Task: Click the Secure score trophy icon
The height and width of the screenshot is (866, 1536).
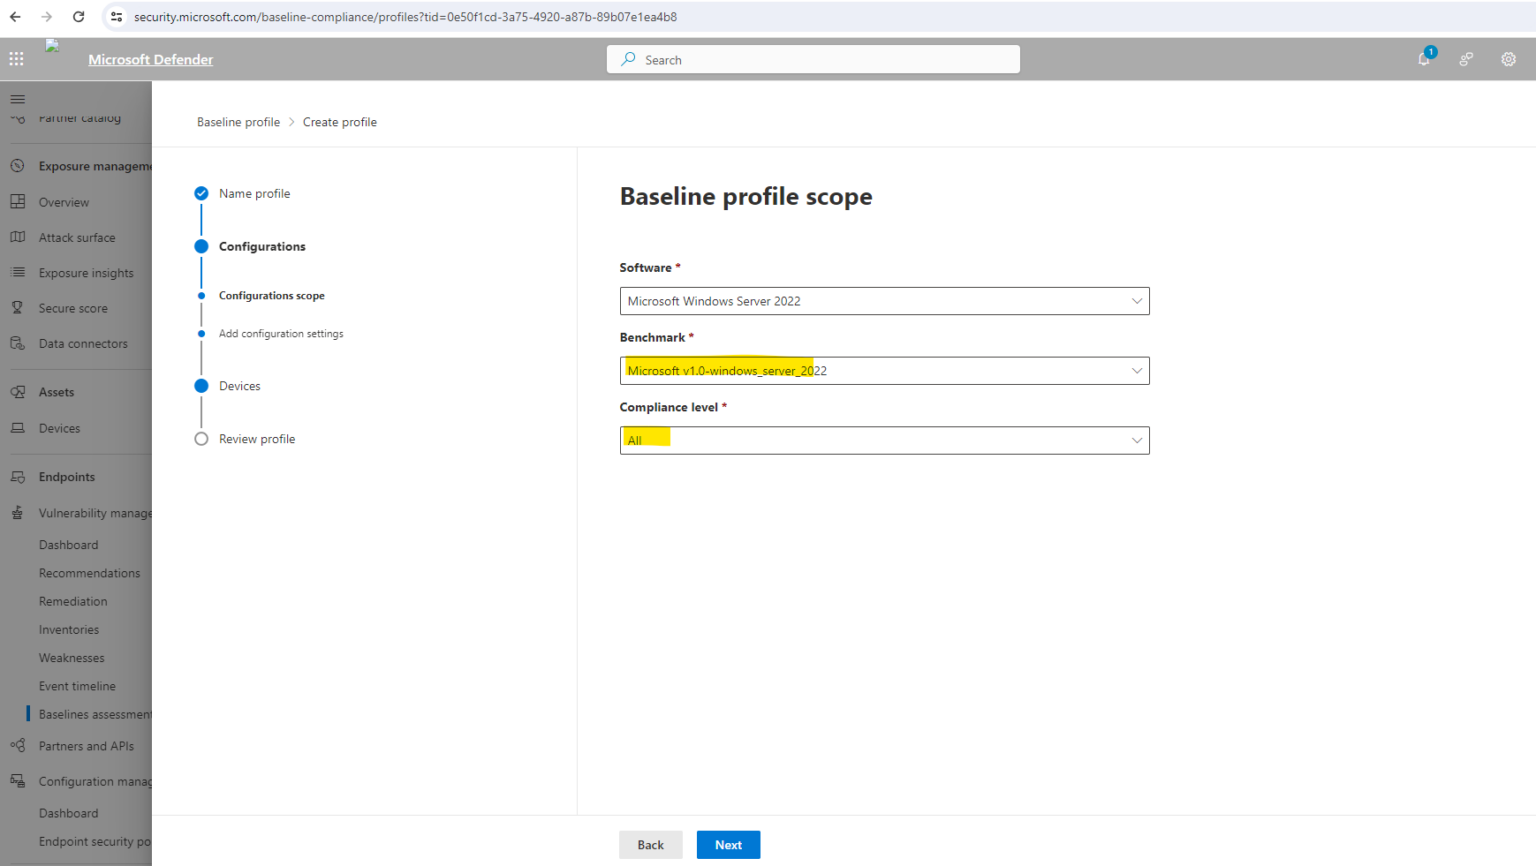Action: [x=17, y=307]
